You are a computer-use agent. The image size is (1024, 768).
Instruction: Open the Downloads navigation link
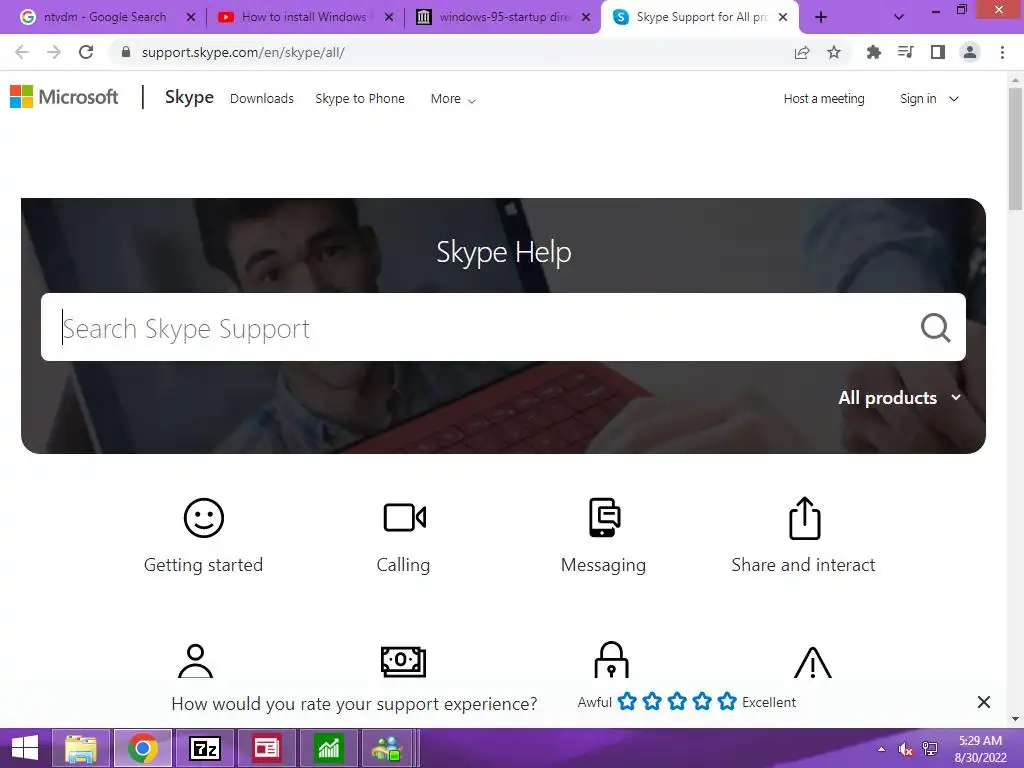(x=262, y=99)
